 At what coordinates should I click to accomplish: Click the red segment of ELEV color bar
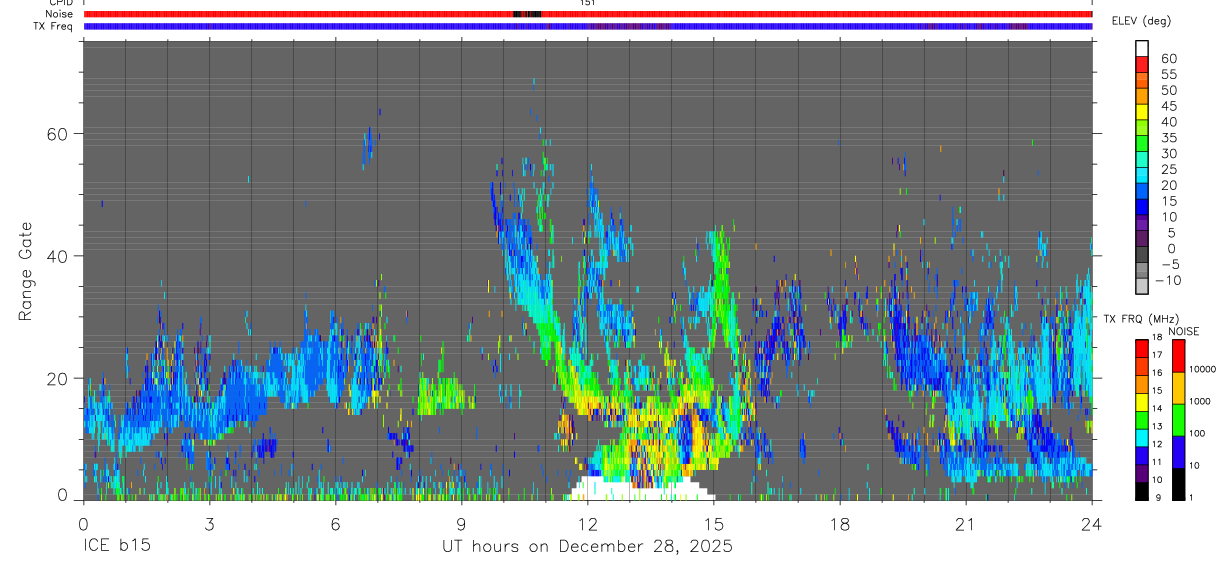(x=1142, y=64)
